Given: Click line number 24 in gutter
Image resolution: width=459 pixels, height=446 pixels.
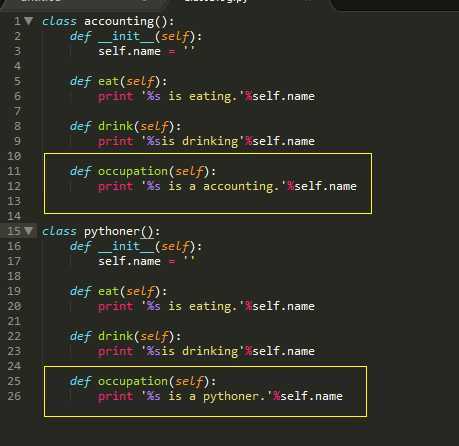Looking at the screenshot, I should click(14, 366).
